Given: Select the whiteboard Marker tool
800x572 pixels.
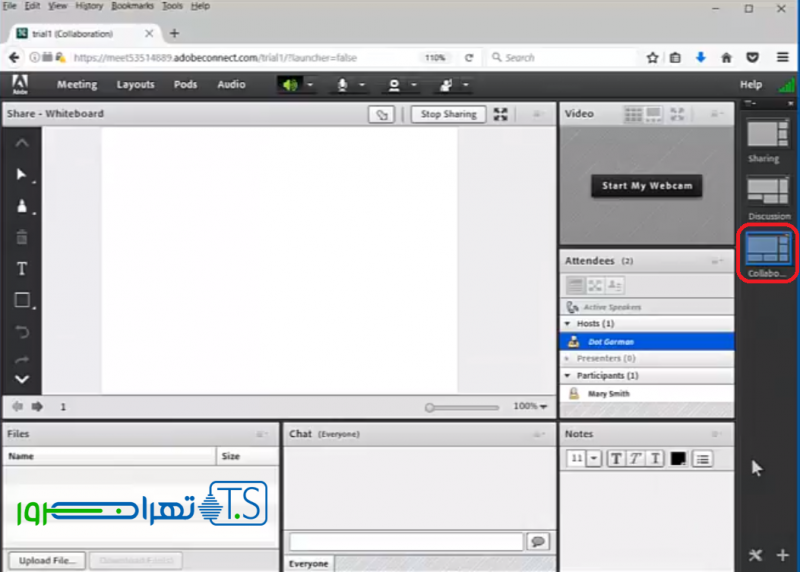Looking at the screenshot, I should [22, 206].
